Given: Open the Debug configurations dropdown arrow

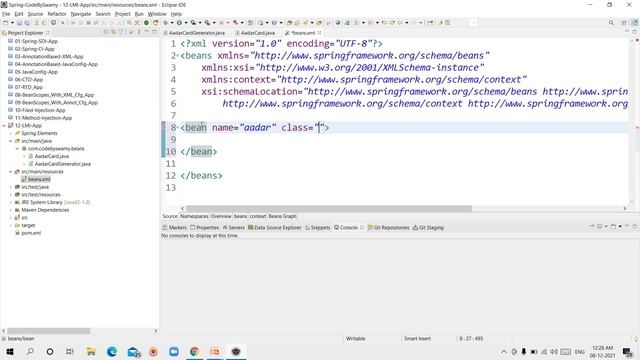Looking at the screenshot, I should 171,23.
